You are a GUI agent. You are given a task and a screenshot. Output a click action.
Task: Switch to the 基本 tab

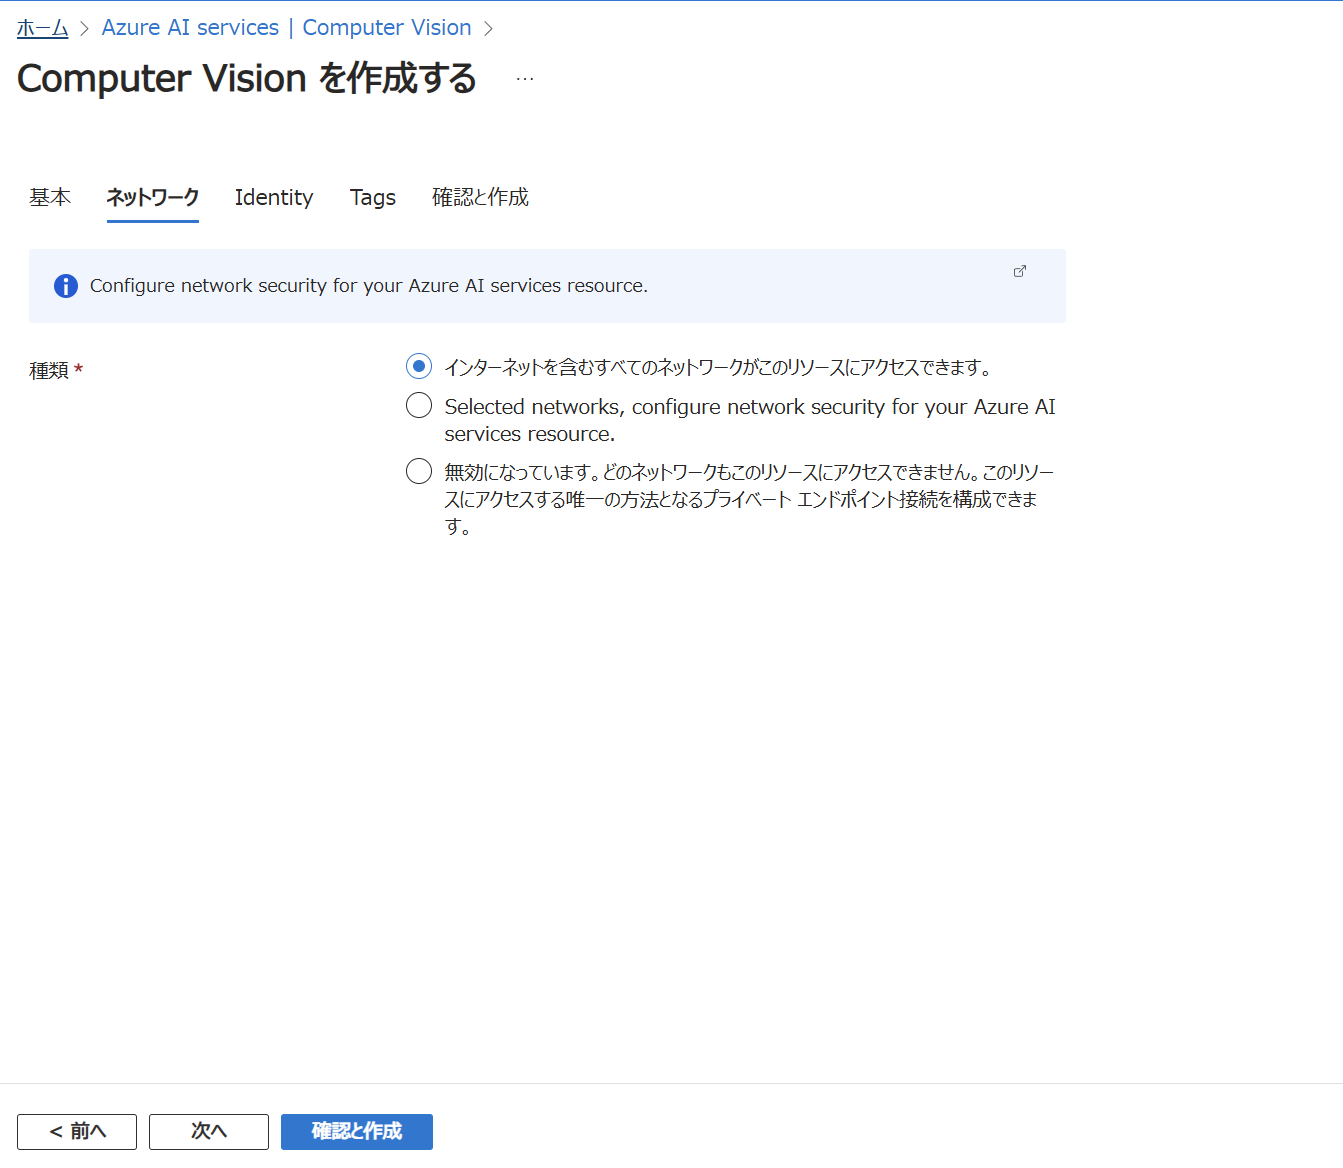click(x=50, y=197)
